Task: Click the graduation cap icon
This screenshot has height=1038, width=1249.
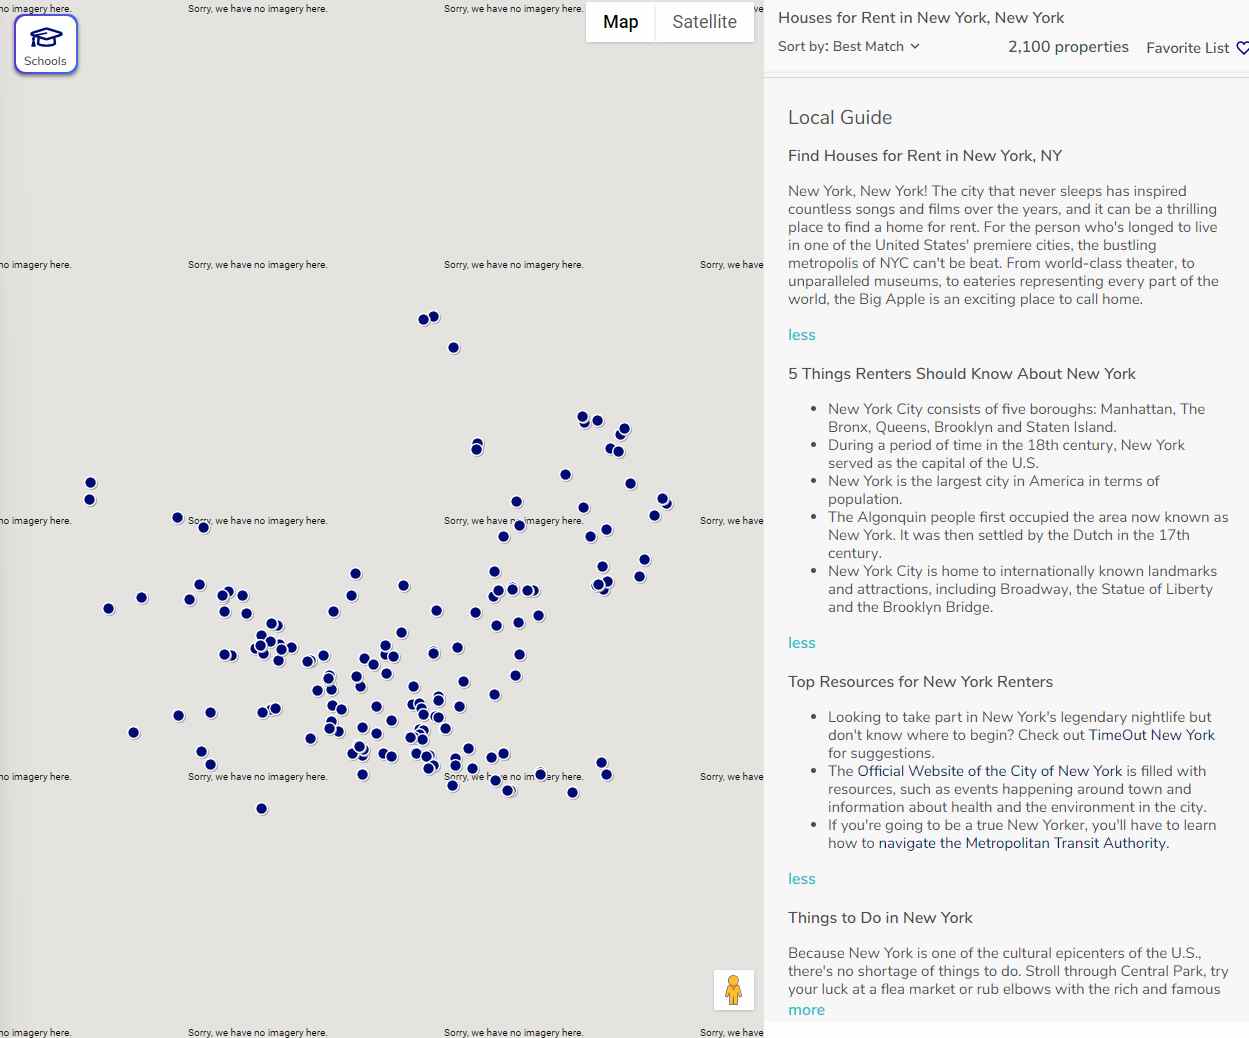Action: click(x=46, y=38)
